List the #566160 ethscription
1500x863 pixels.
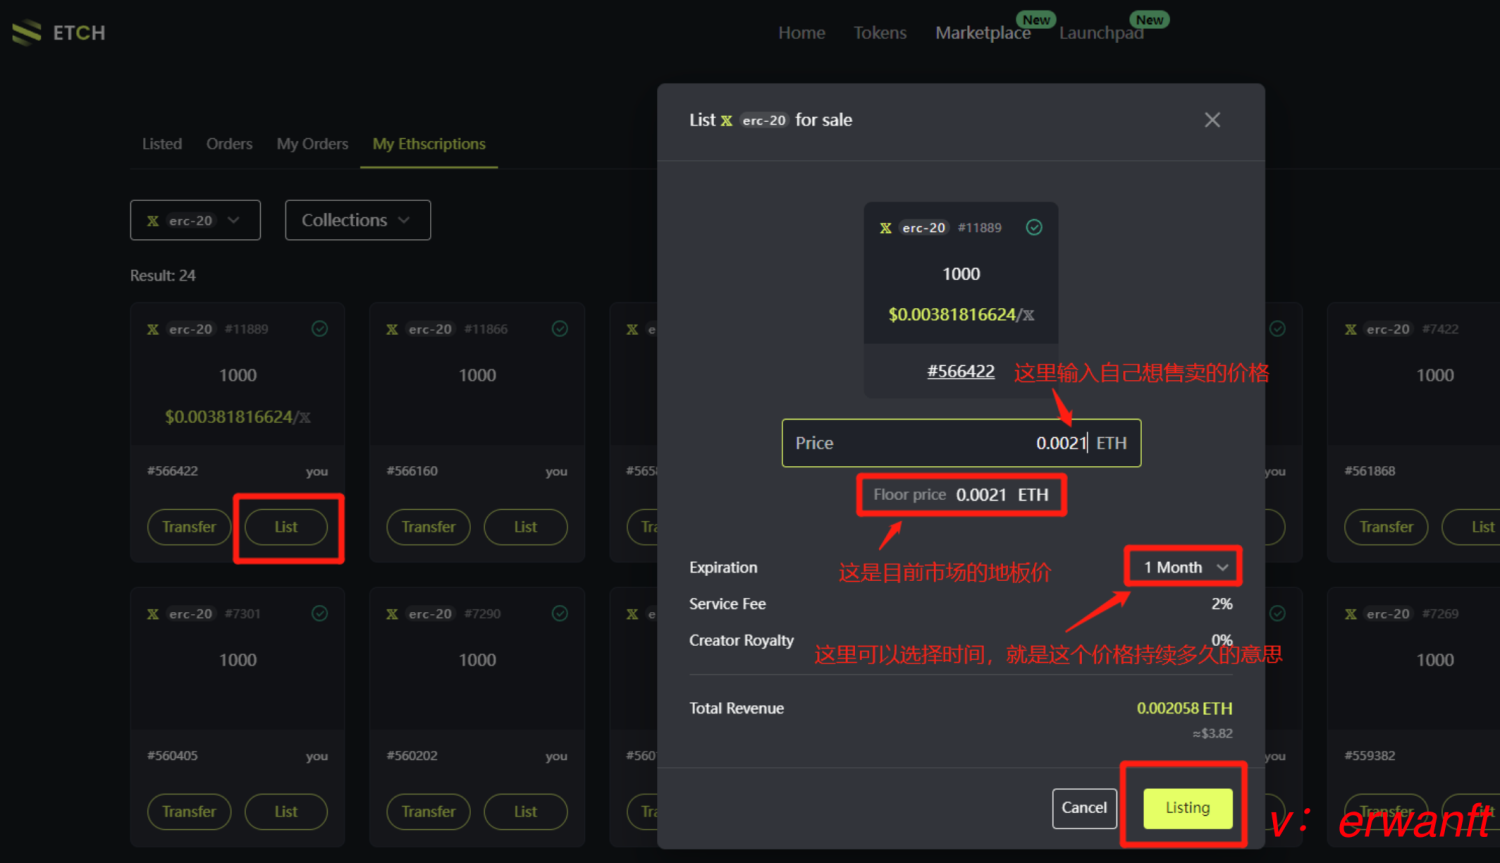[x=525, y=527]
